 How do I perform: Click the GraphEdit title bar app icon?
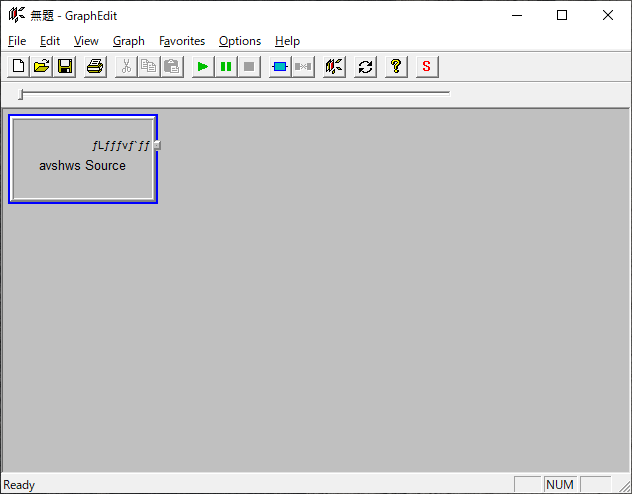click(x=17, y=15)
